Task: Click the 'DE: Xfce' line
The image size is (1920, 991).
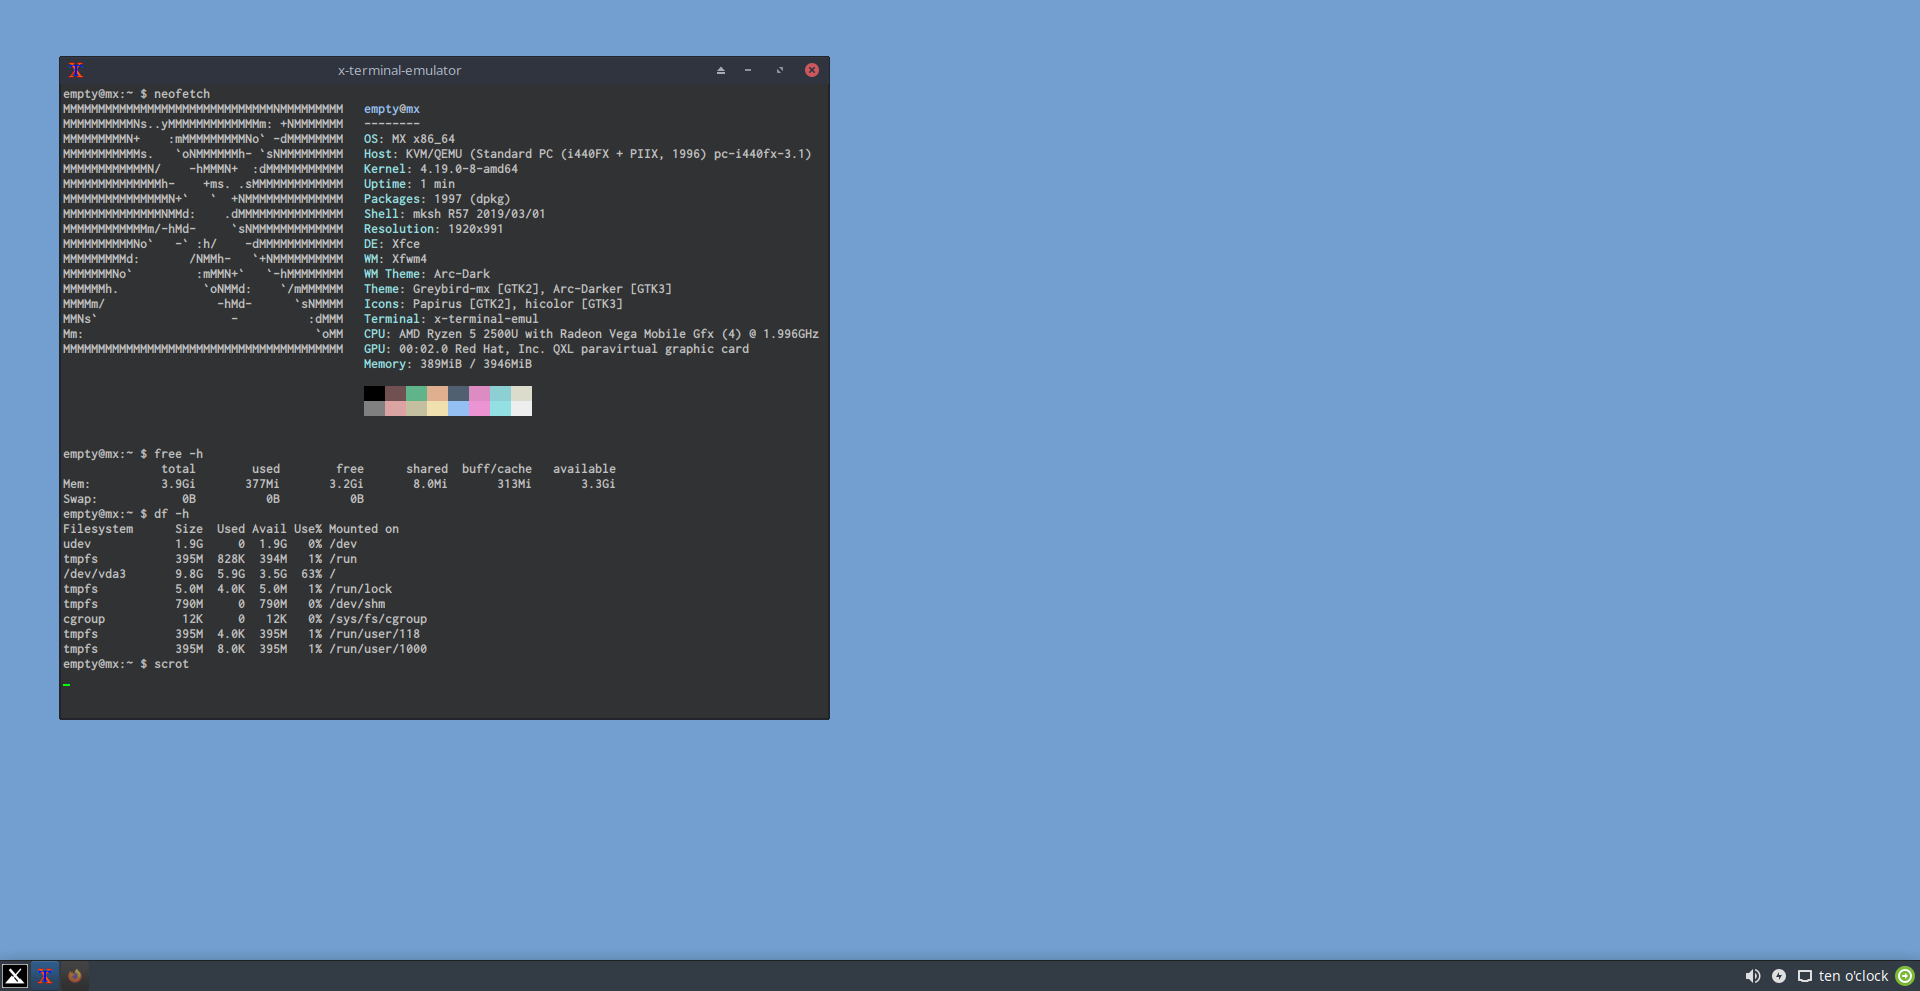Action: point(392,244)
